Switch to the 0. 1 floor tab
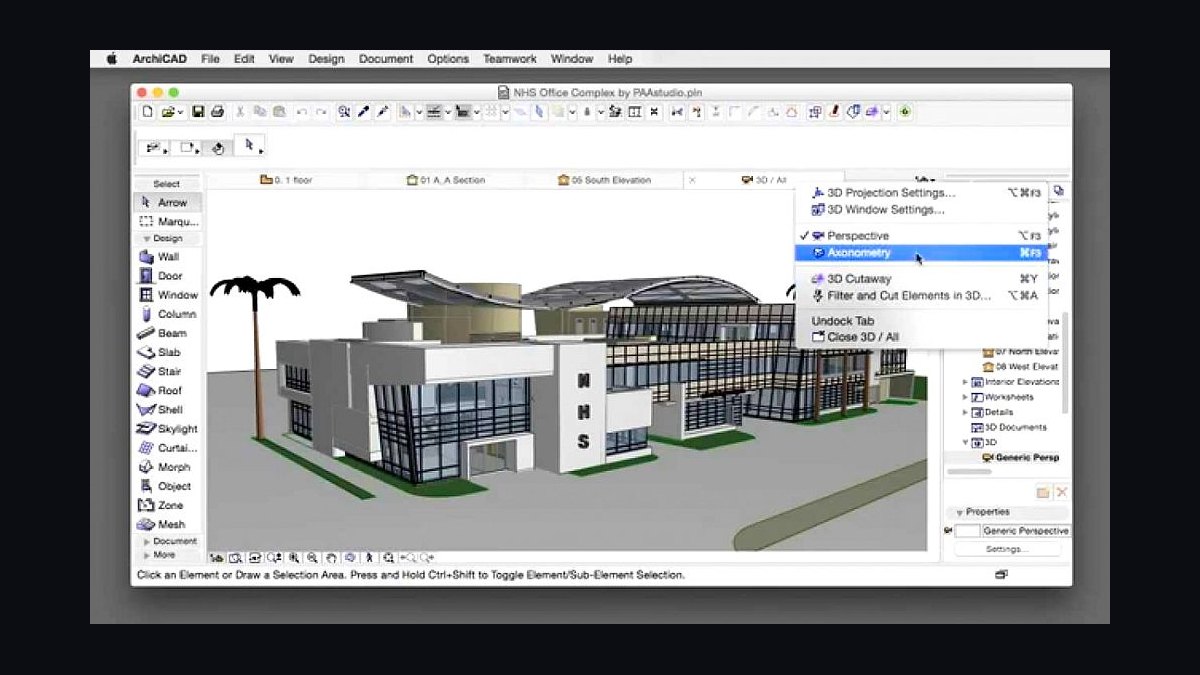This screenshot has height=675, width=1200. (x=286, y=180)
